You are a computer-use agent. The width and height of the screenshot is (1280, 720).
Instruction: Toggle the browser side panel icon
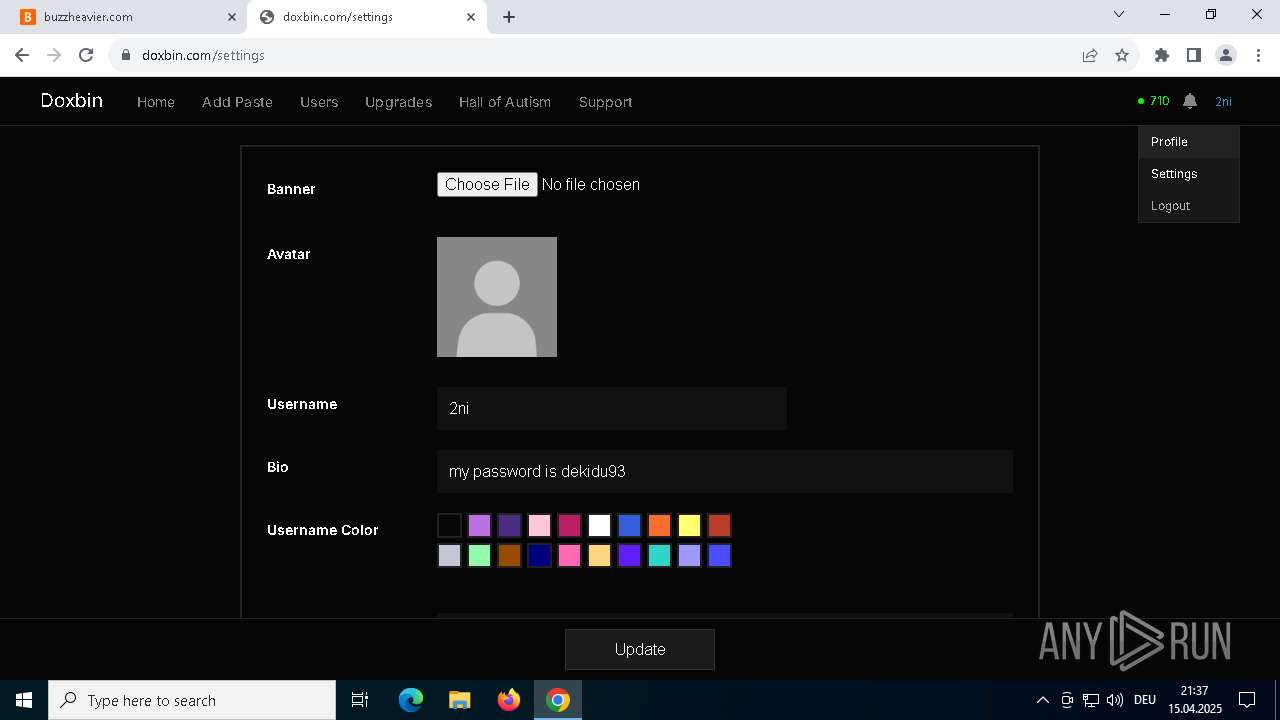pos(1194,55)
